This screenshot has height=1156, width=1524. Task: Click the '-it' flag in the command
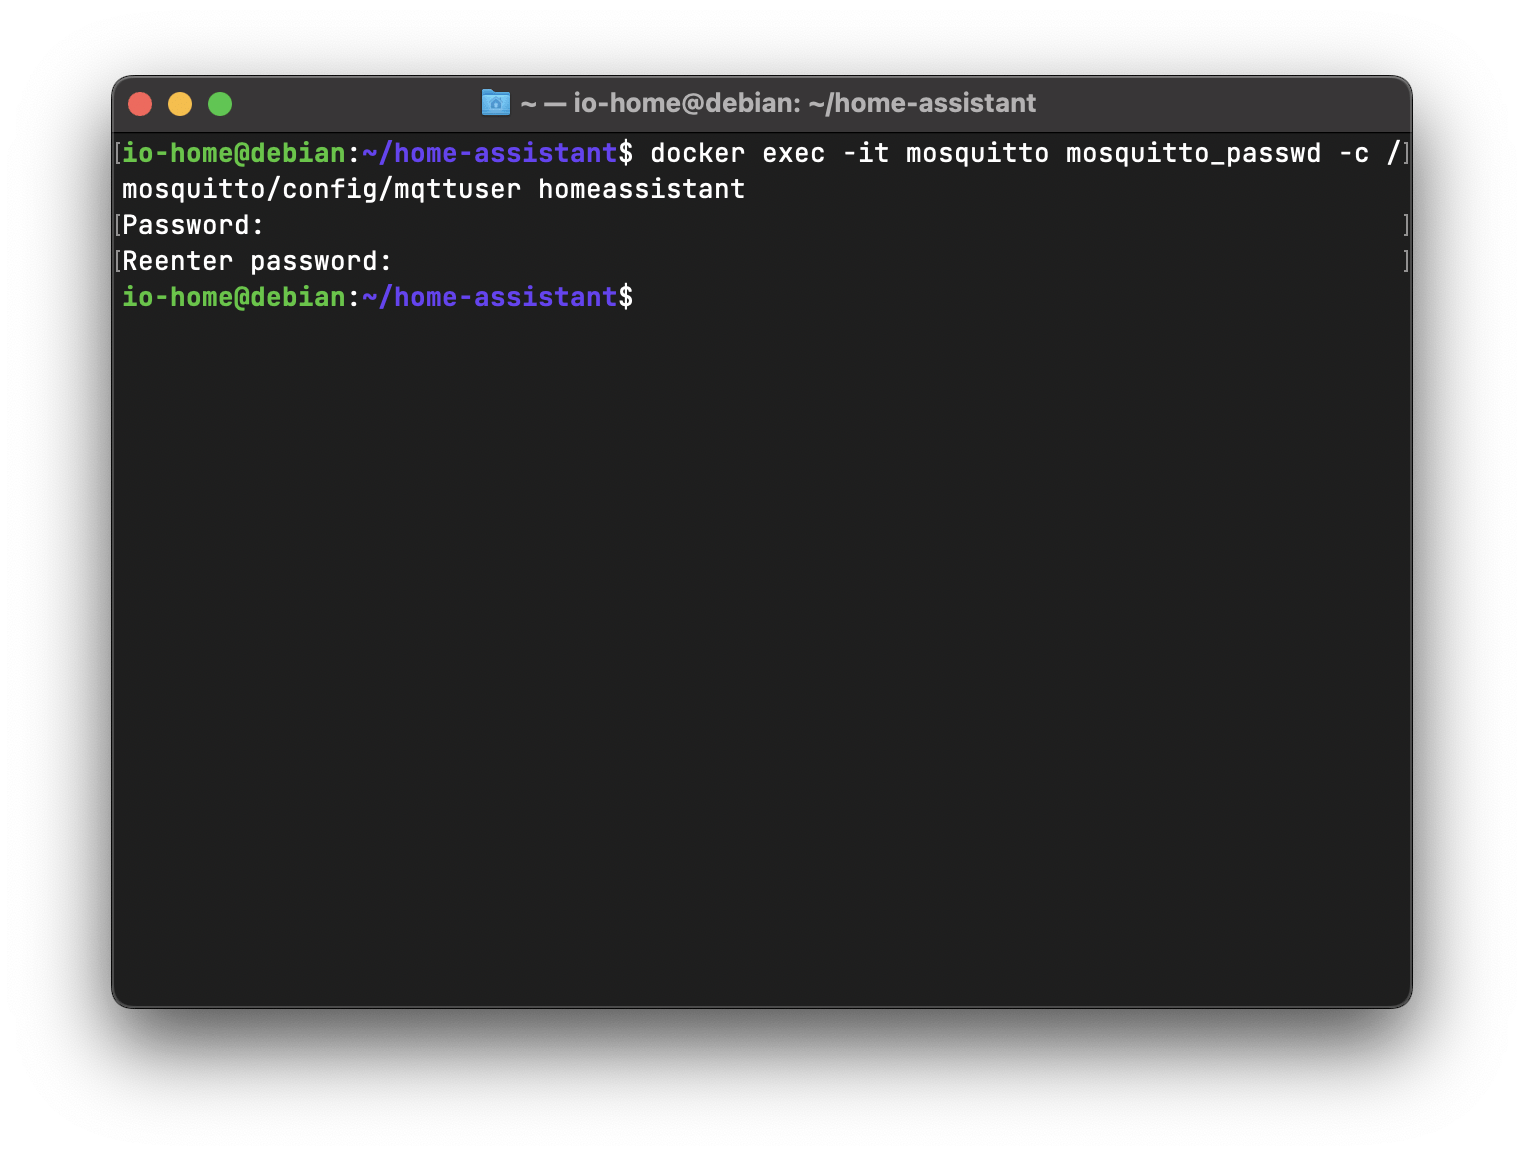pyautogui.click(x=865, y=153)
